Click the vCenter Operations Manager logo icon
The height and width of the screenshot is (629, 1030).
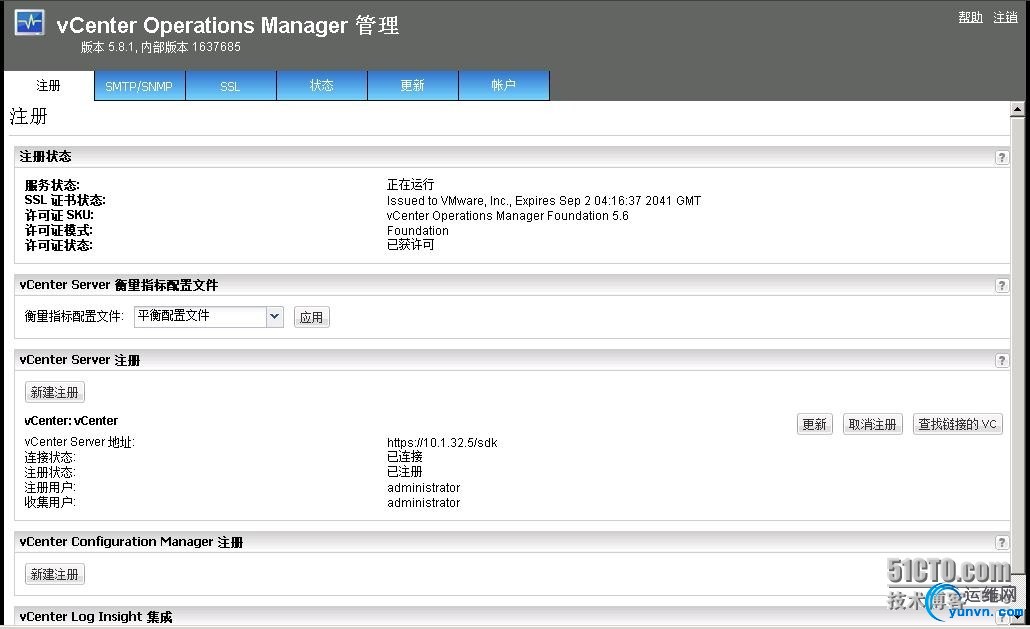30,22
